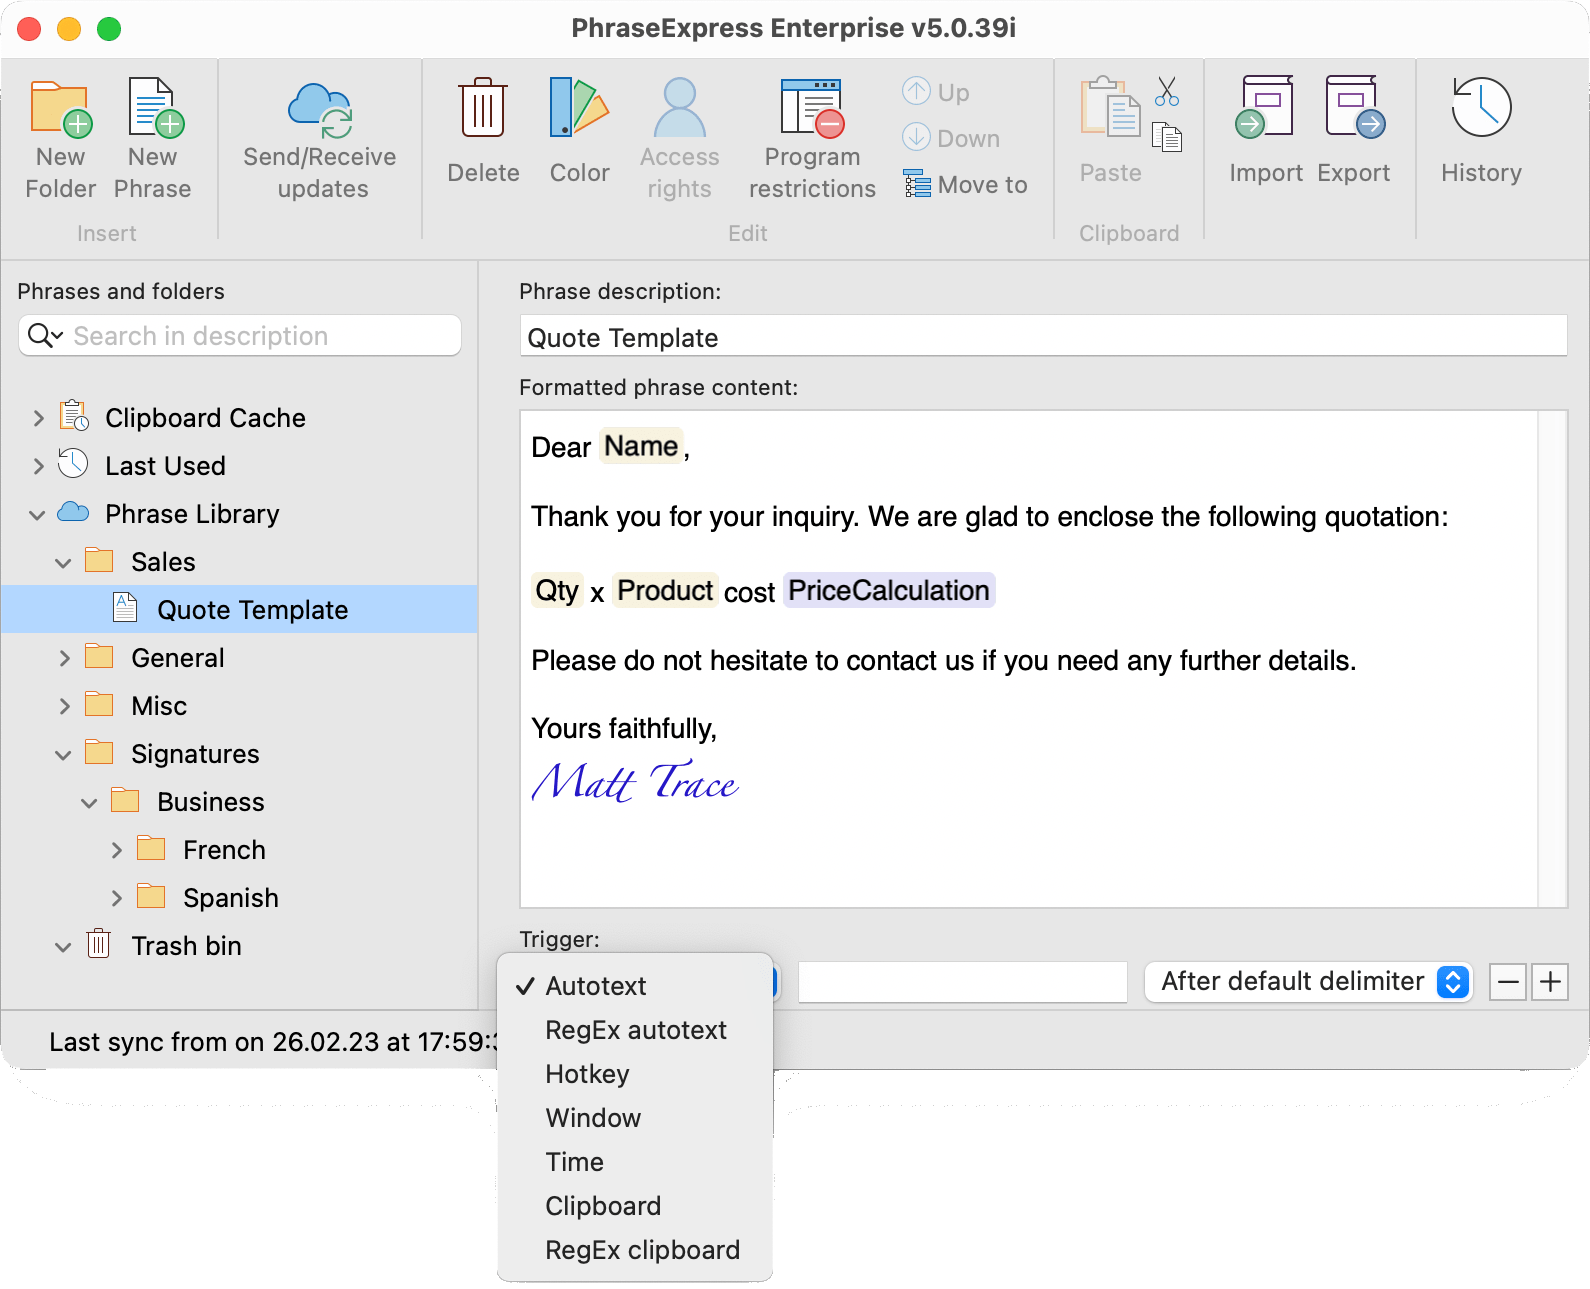This screenshot has width=1590, height=1289.
Task: Click the Clipboard Cache icon
Action: (74, 416)
